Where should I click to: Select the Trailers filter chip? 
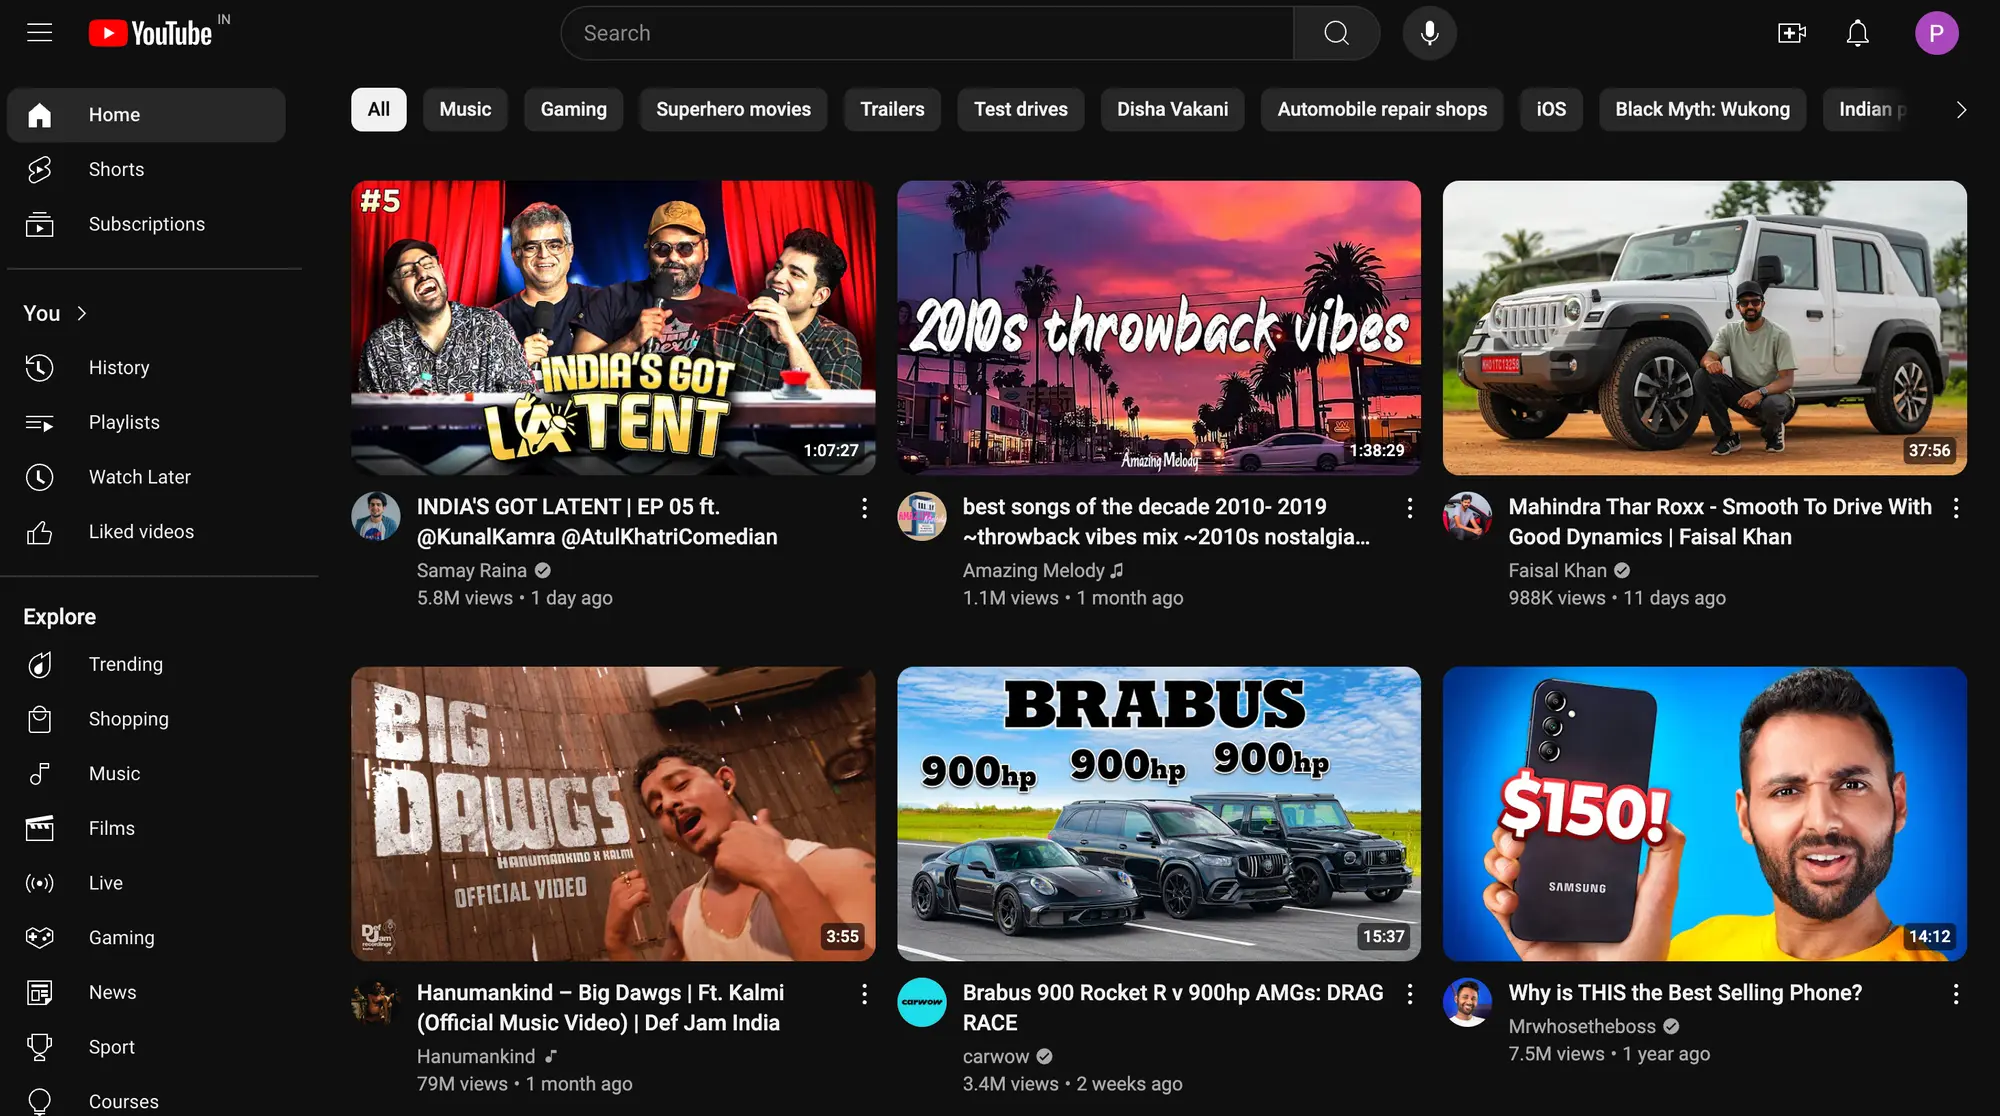tap(892, 109)
